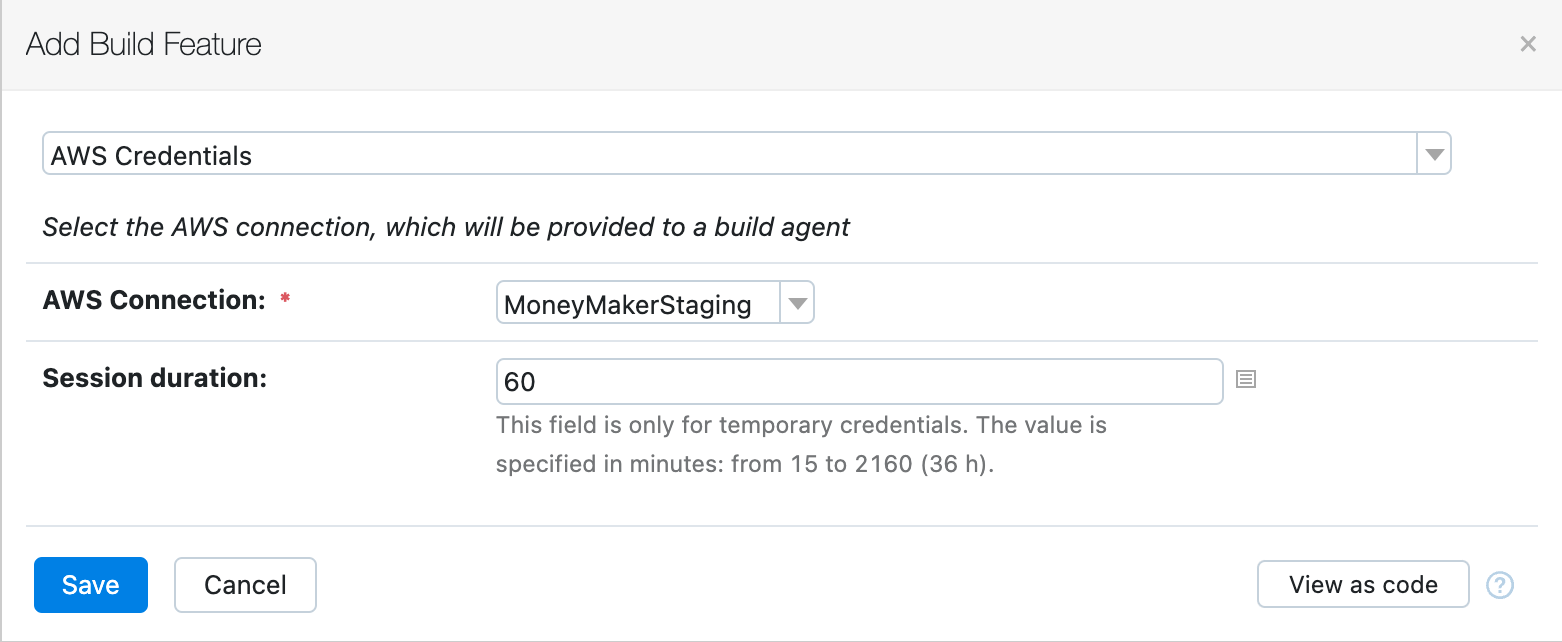Open the AWS Credentials build feature selector
Viewport: 1562px width, 642px height.
click(746, 155)
